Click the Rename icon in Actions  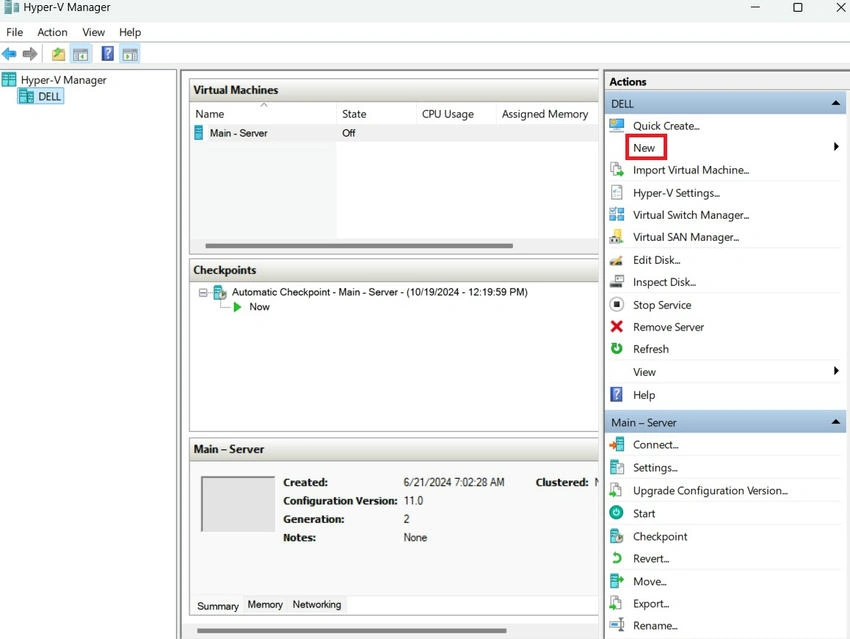[616, 625]
